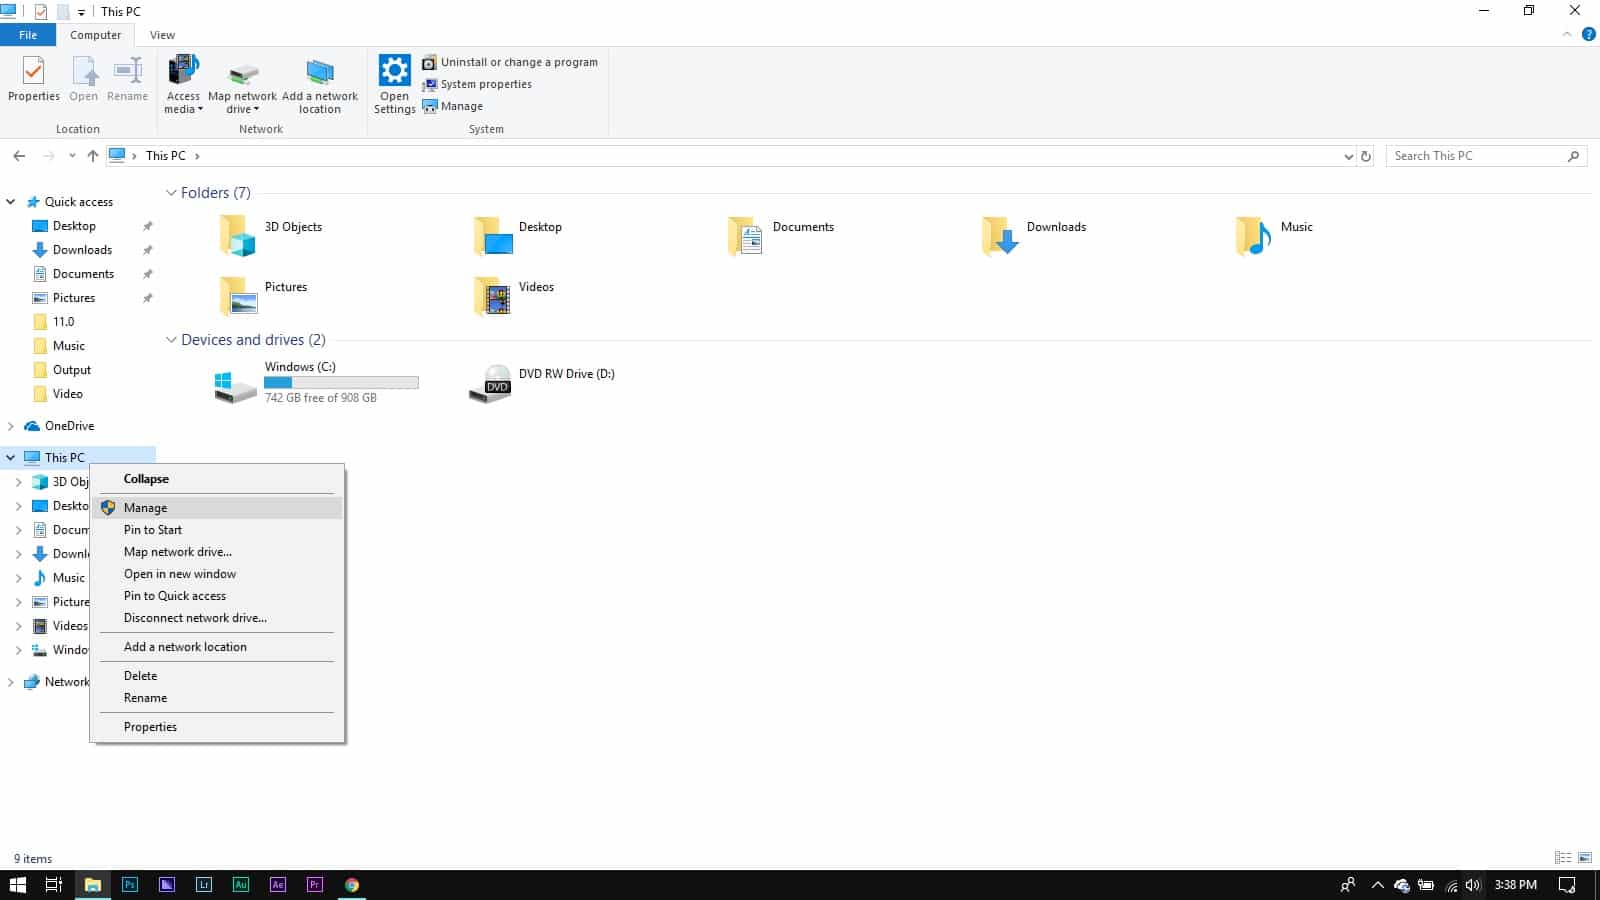Open Lightroom from the taskbar
The height and width of the screenshot is (900, 1600).
(x=203, y=884)
